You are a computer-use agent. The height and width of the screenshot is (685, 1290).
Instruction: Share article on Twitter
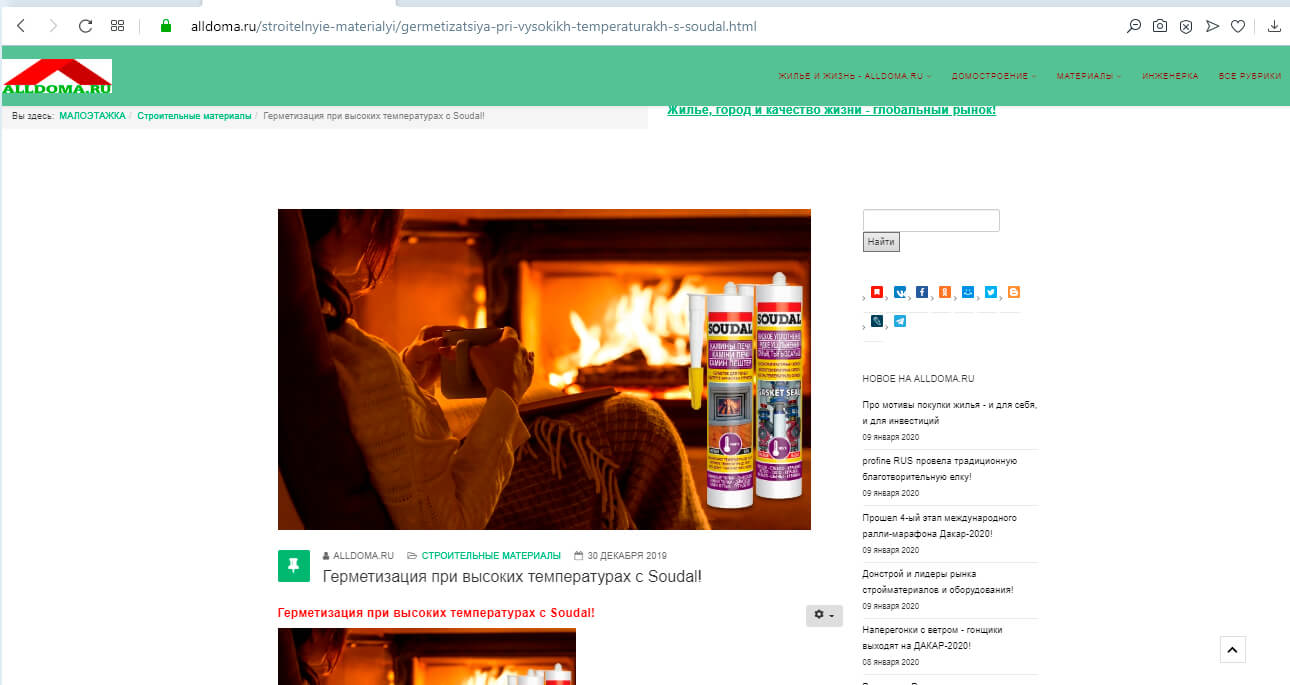pos(991,292)
